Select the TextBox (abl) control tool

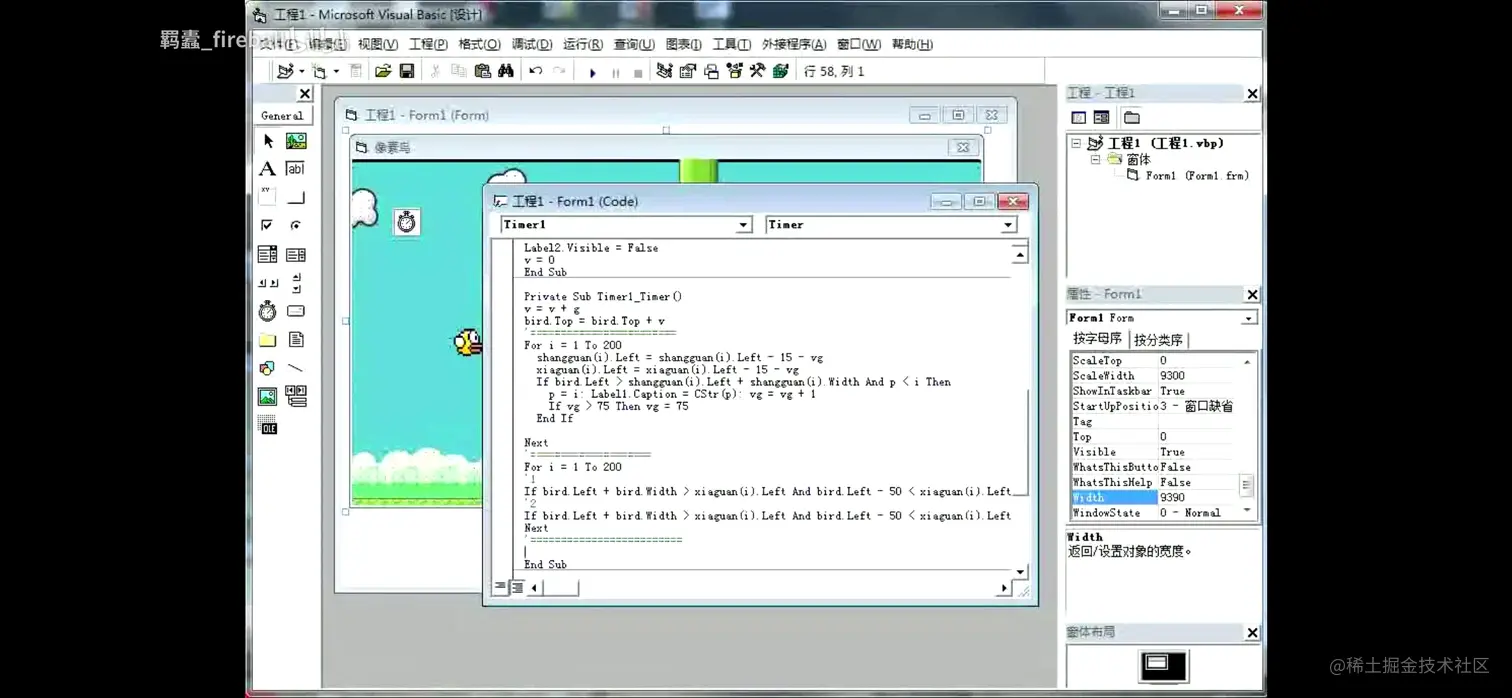tap(296, 169)
